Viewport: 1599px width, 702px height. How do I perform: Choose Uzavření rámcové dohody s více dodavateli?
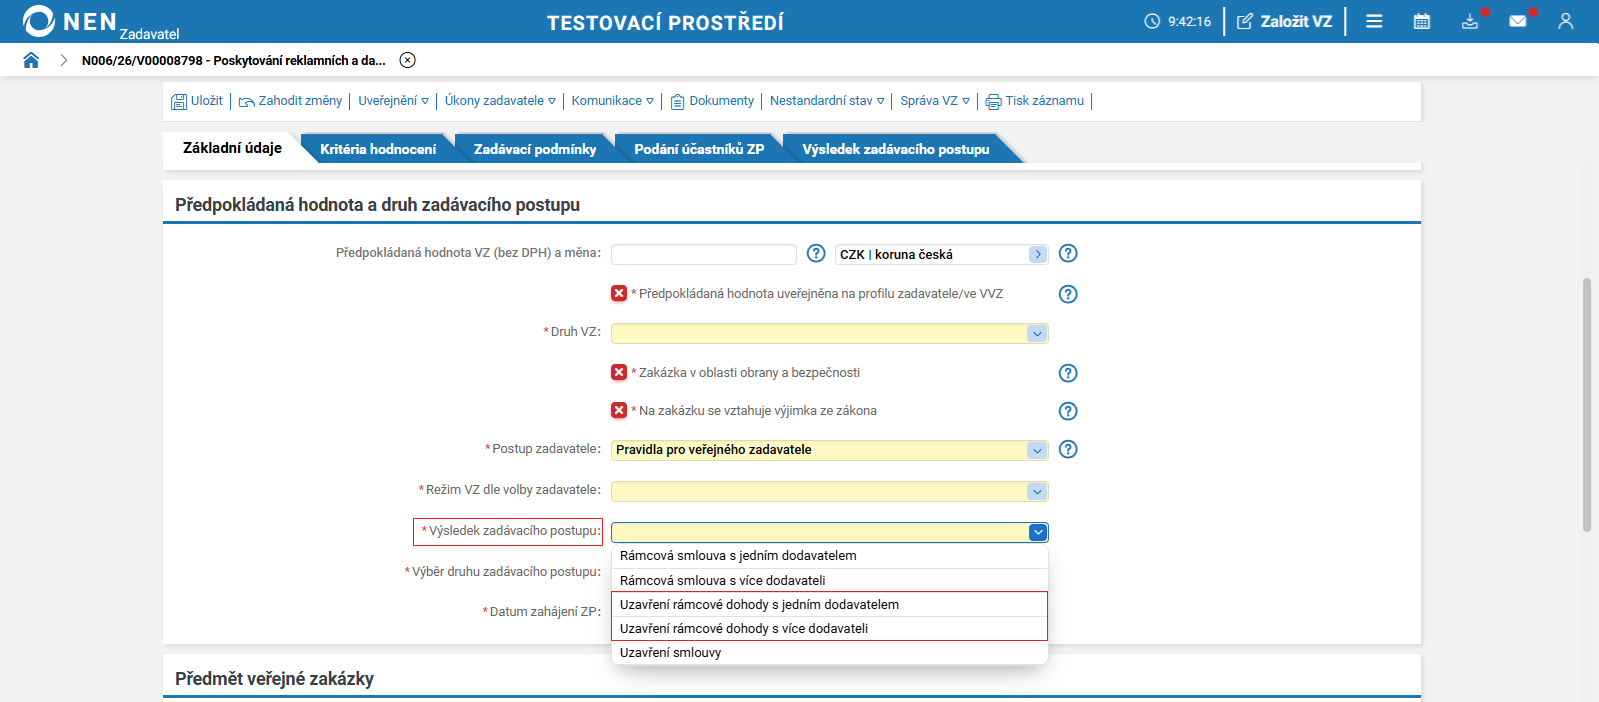pyautogui.click(x=829, y=628)
